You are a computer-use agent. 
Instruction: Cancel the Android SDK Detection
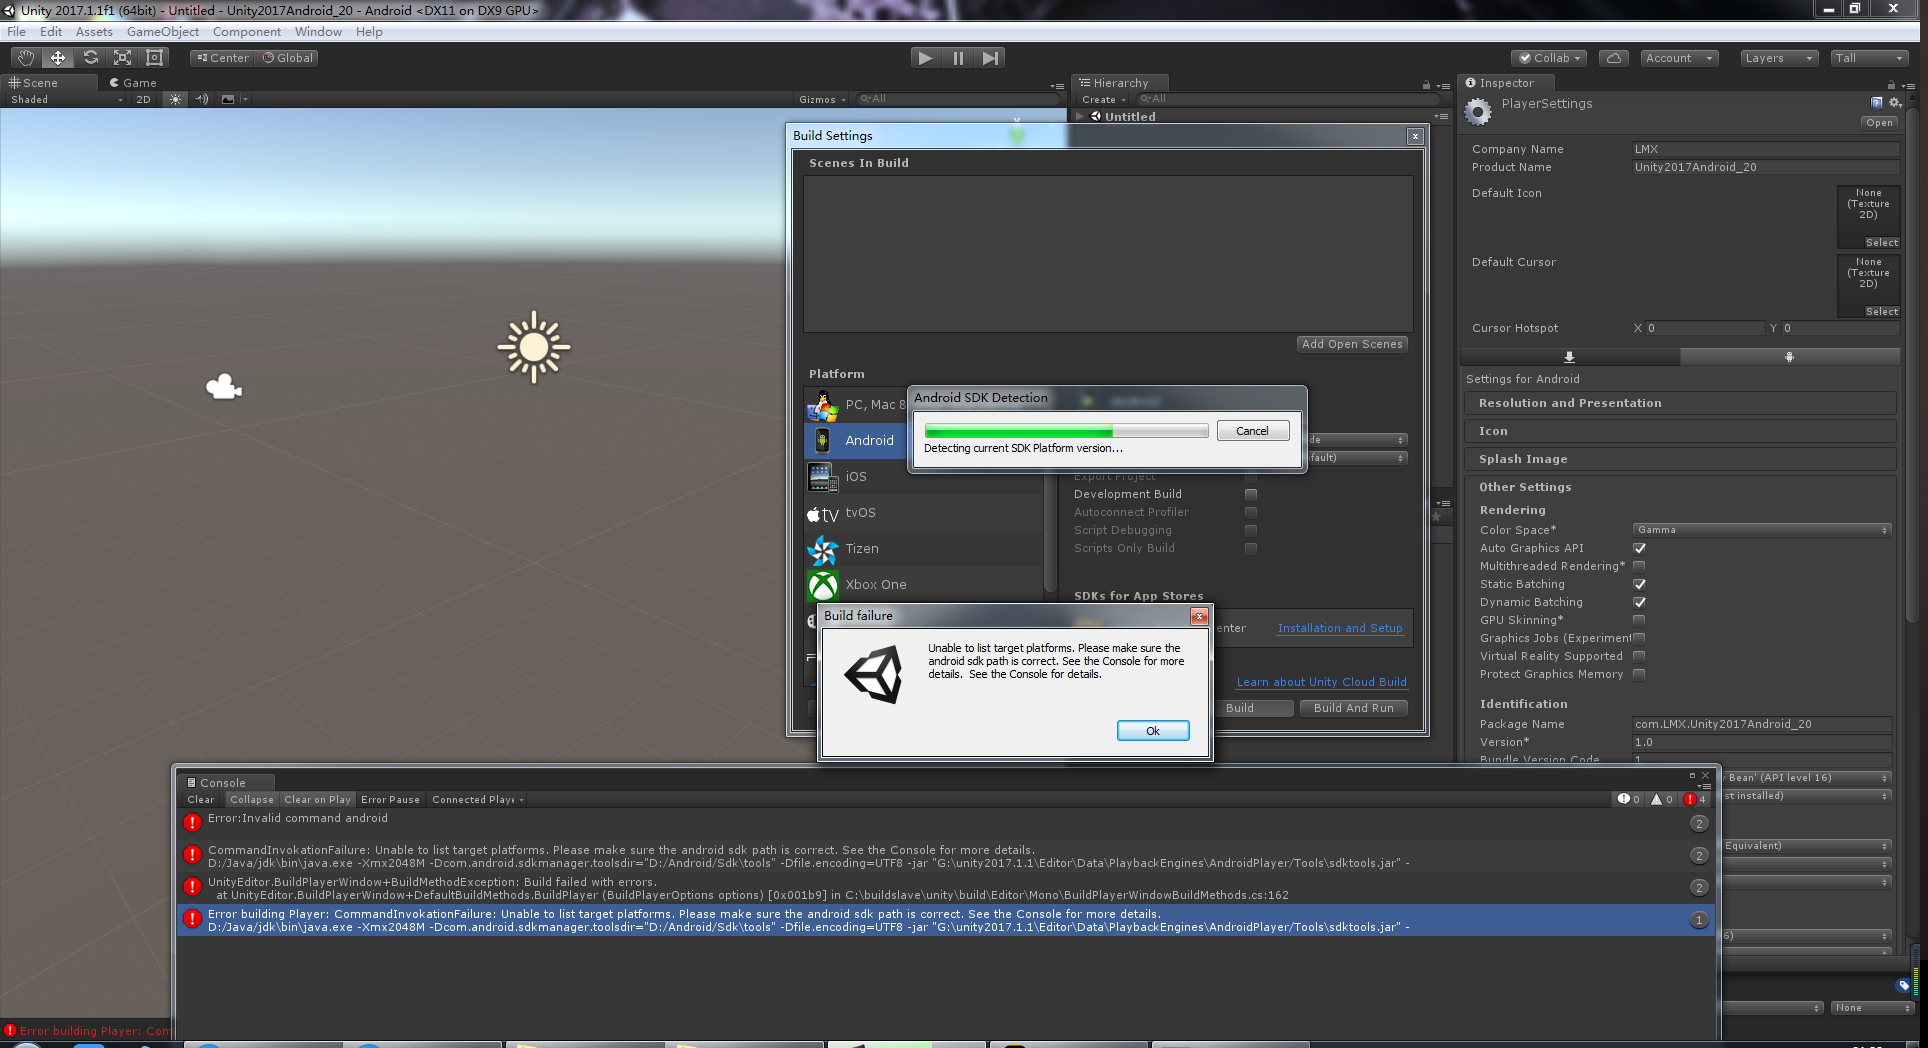pyautogui.click(x=1253, y=431)
